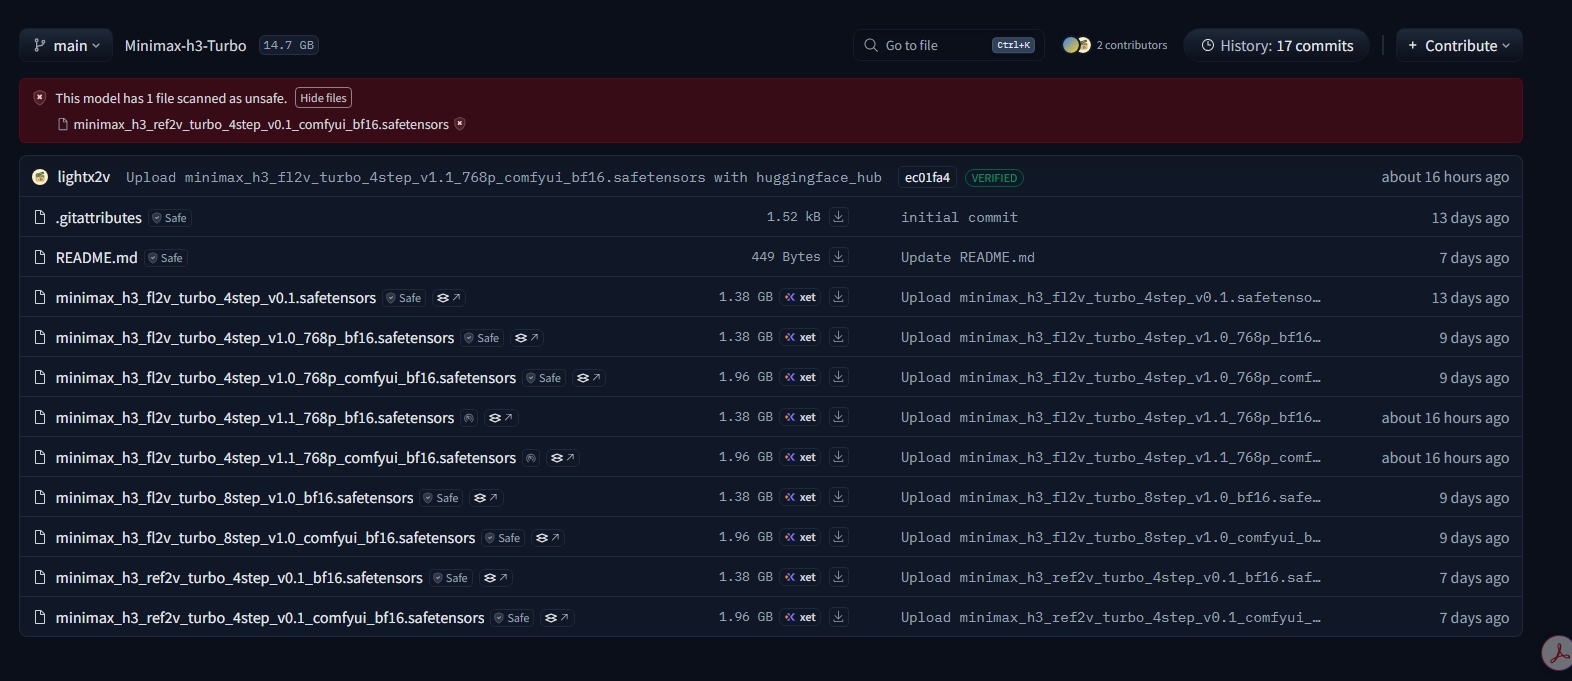
Task: Open the commit message on the minimax_h3_fl2v_turbo_8step_v1.0_bf16.safetensors row
Action: (1111, 497)
